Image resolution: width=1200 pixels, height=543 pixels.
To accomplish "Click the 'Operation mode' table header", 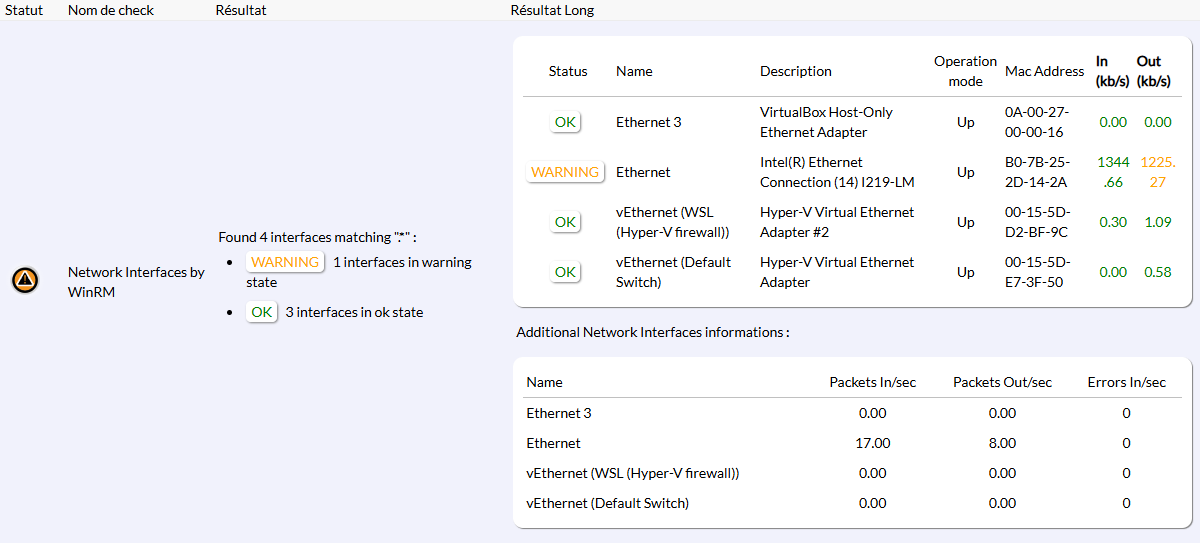I will pyautogui.click(x=965, y=71).
